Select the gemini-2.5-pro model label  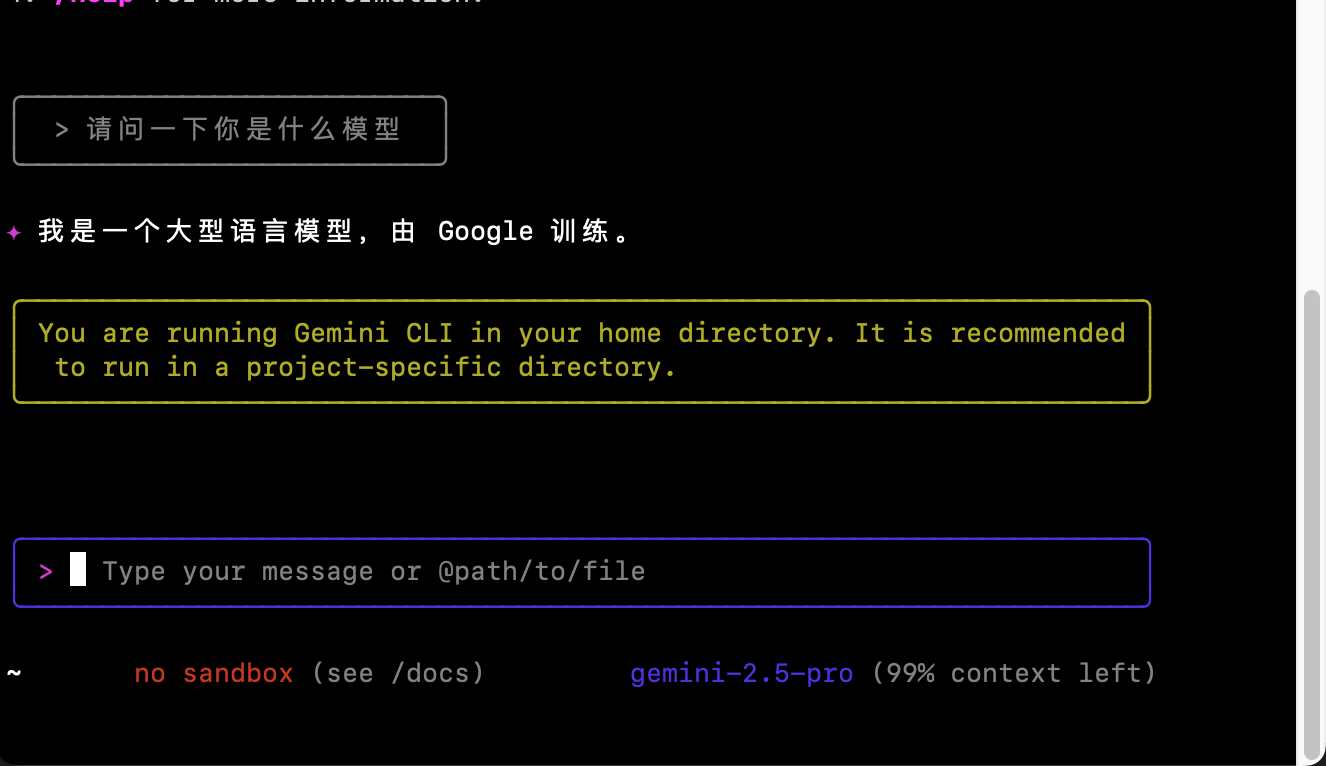(x=742, y=673)
